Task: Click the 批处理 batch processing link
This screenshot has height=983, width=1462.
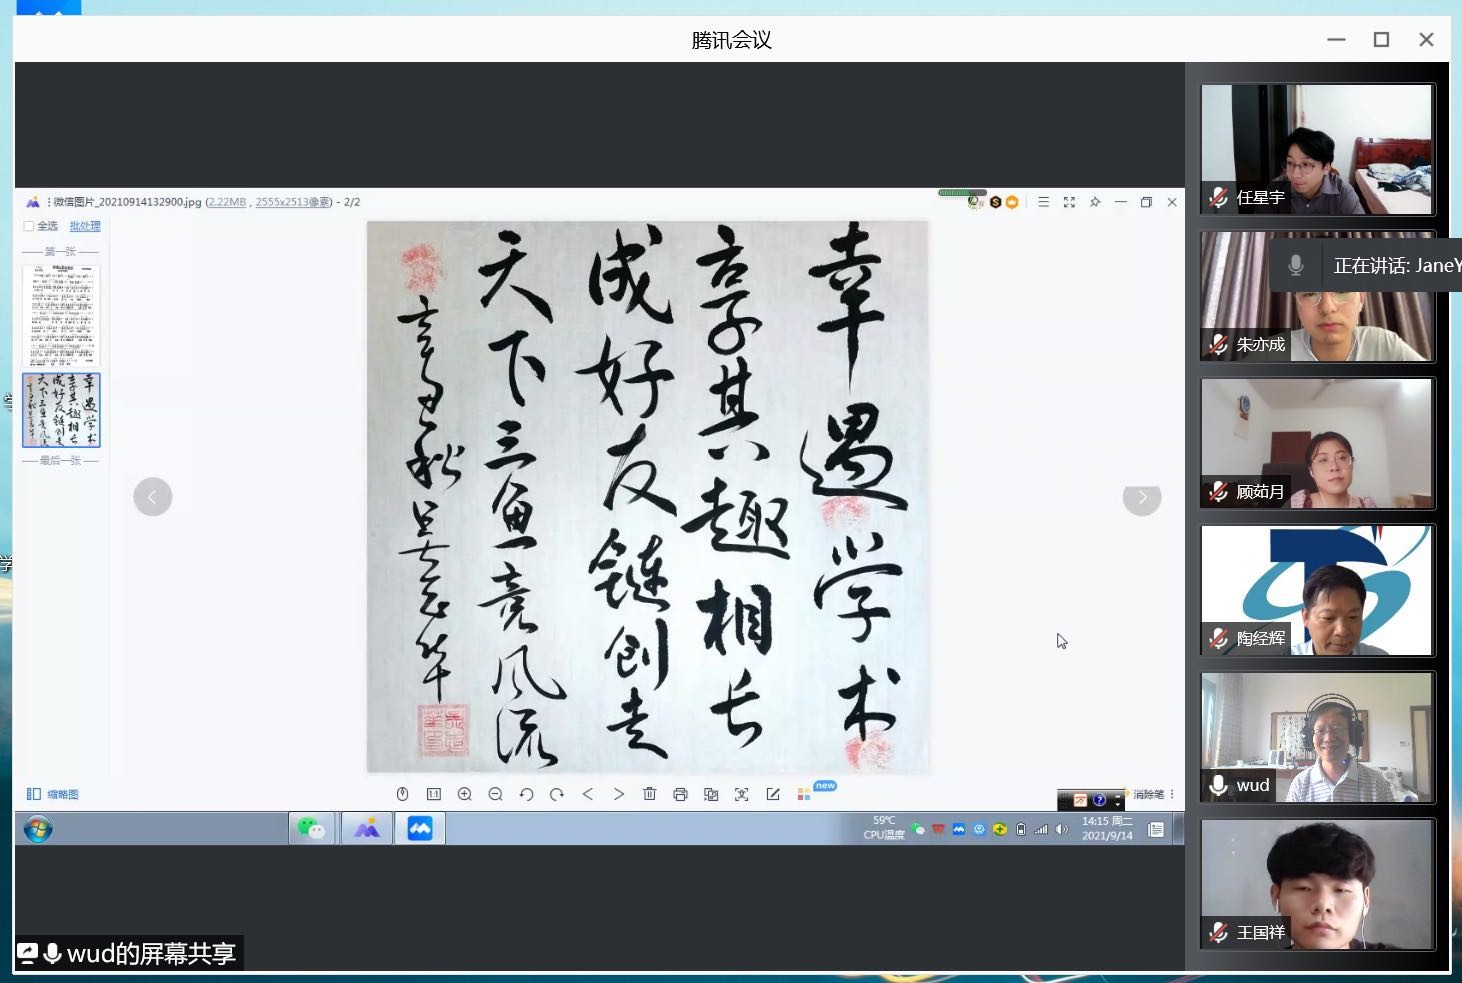Action: click(85, 226)
